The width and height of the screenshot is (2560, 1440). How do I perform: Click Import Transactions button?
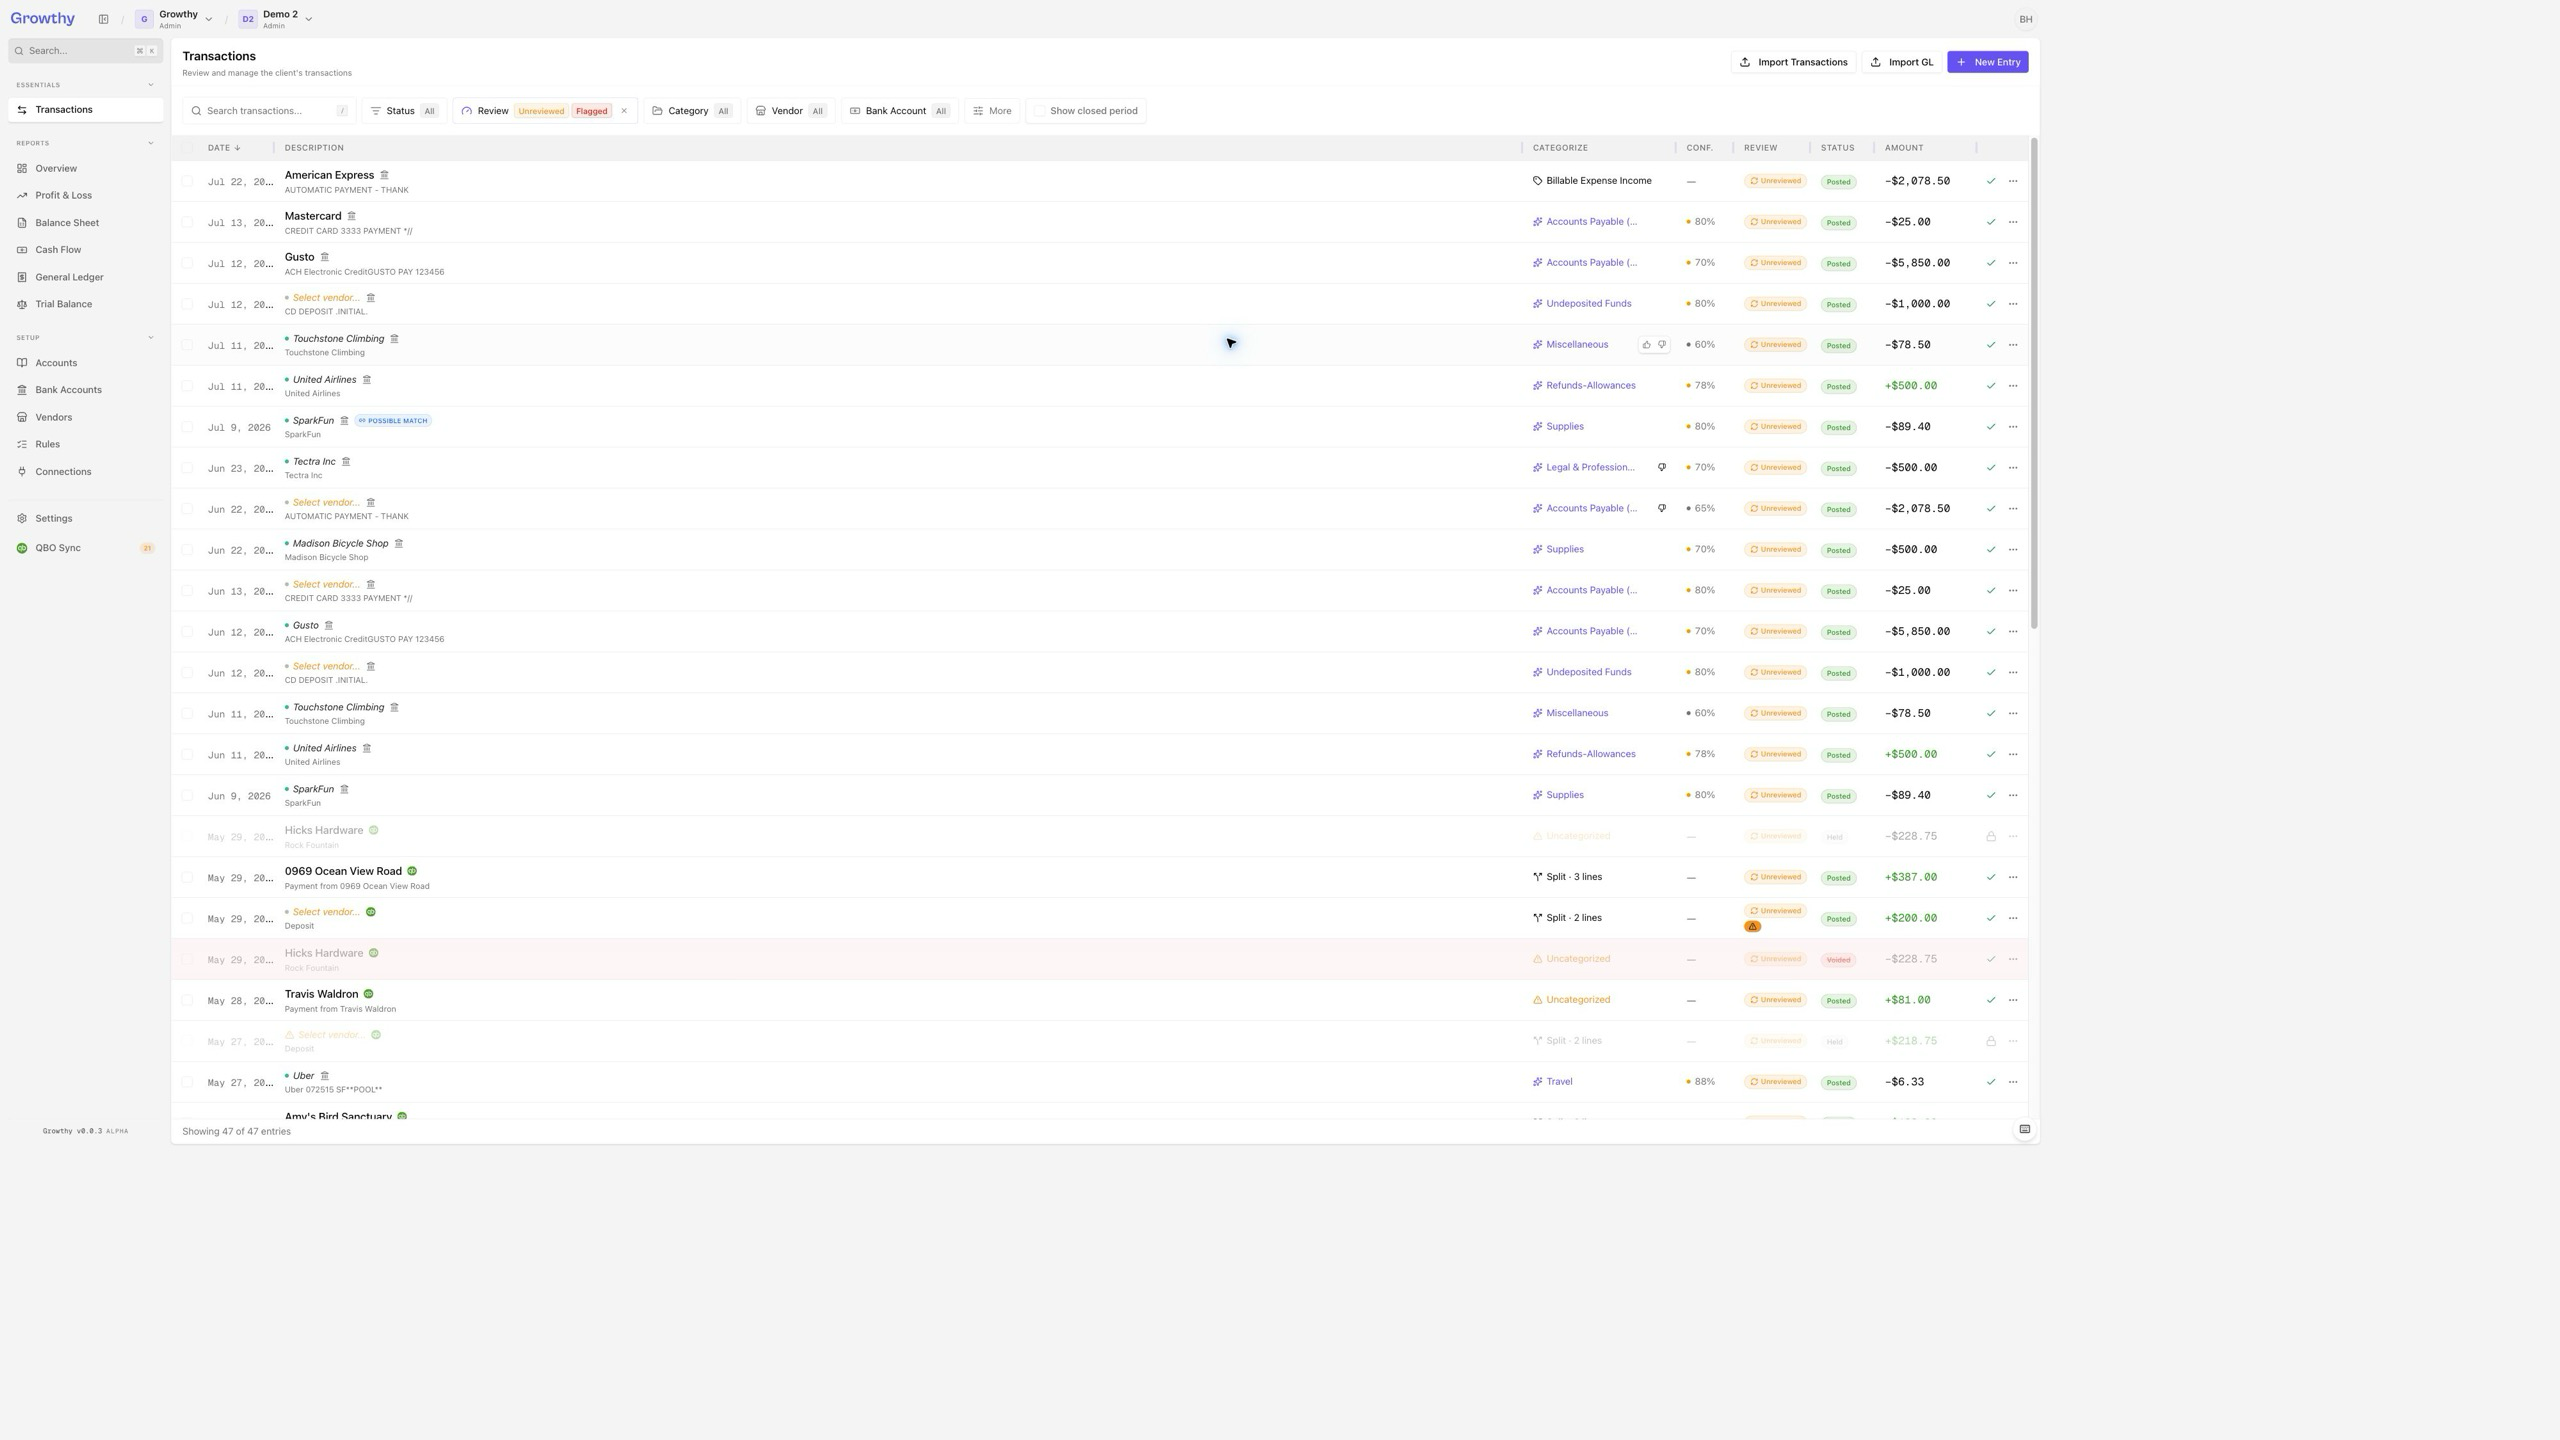[x=1793, y=62]
